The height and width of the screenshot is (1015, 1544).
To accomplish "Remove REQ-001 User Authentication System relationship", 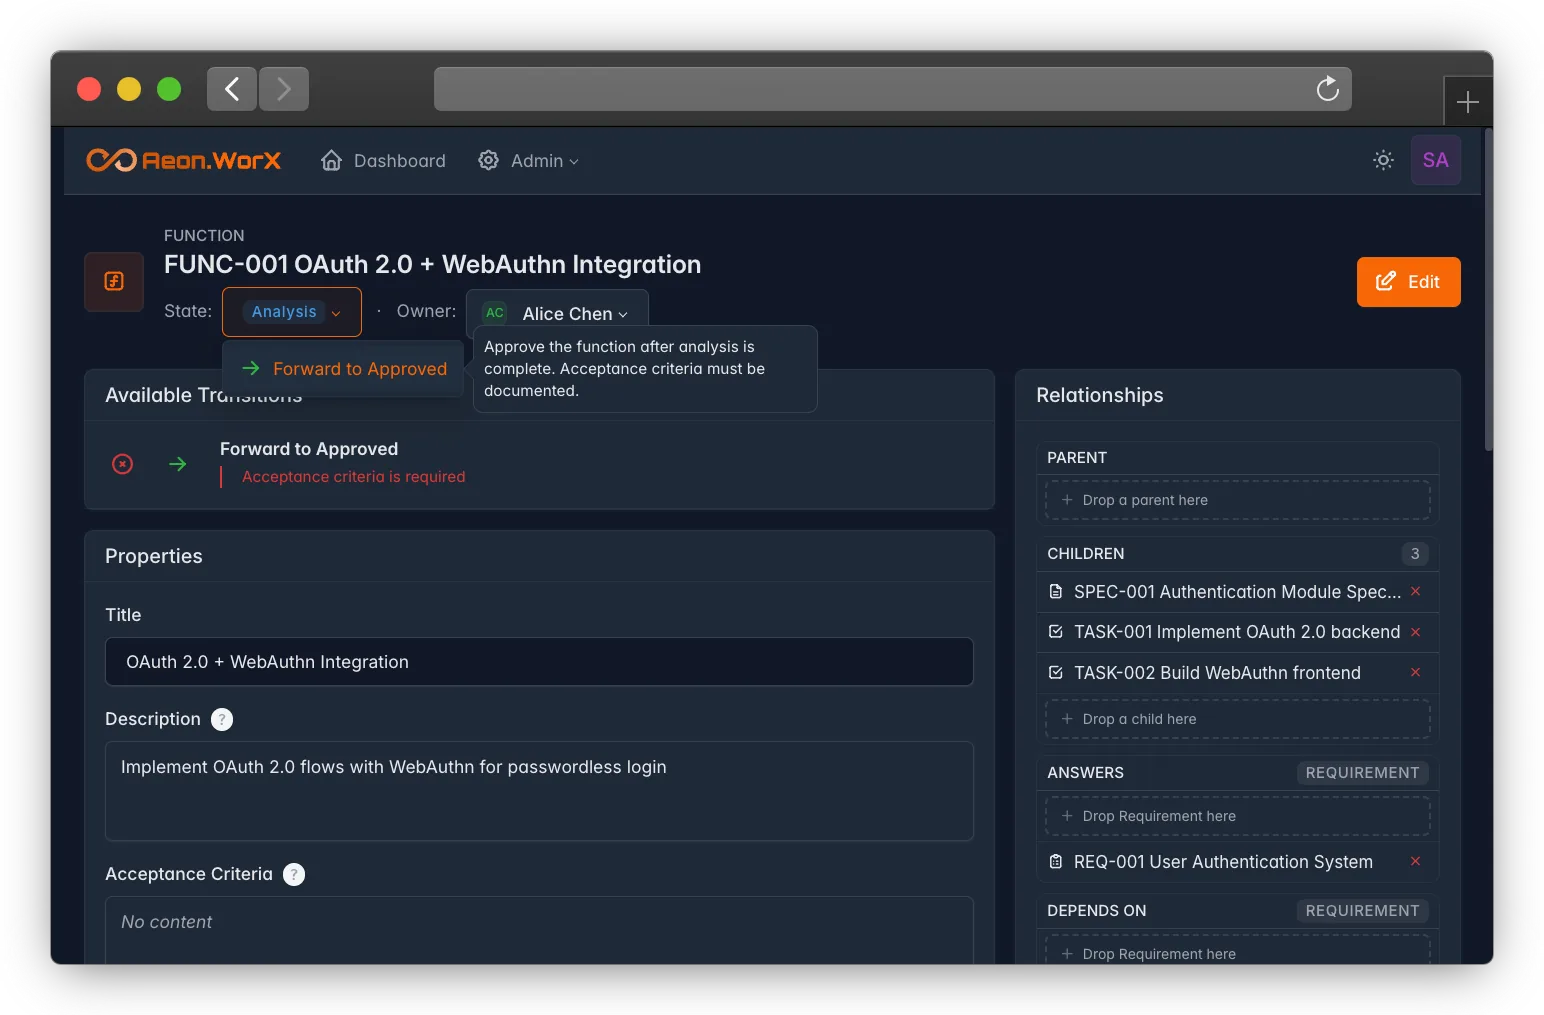I will 1415,861.
